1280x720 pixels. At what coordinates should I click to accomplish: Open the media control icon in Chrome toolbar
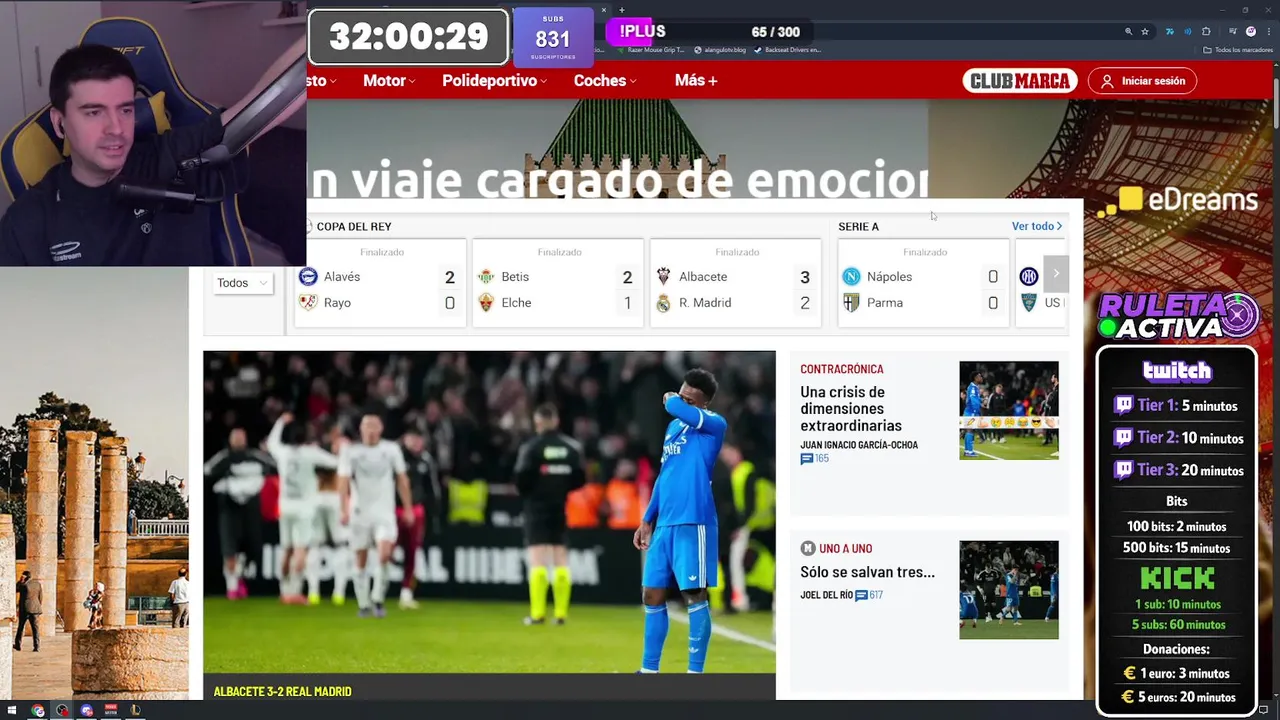click(x=1233, y=32)
